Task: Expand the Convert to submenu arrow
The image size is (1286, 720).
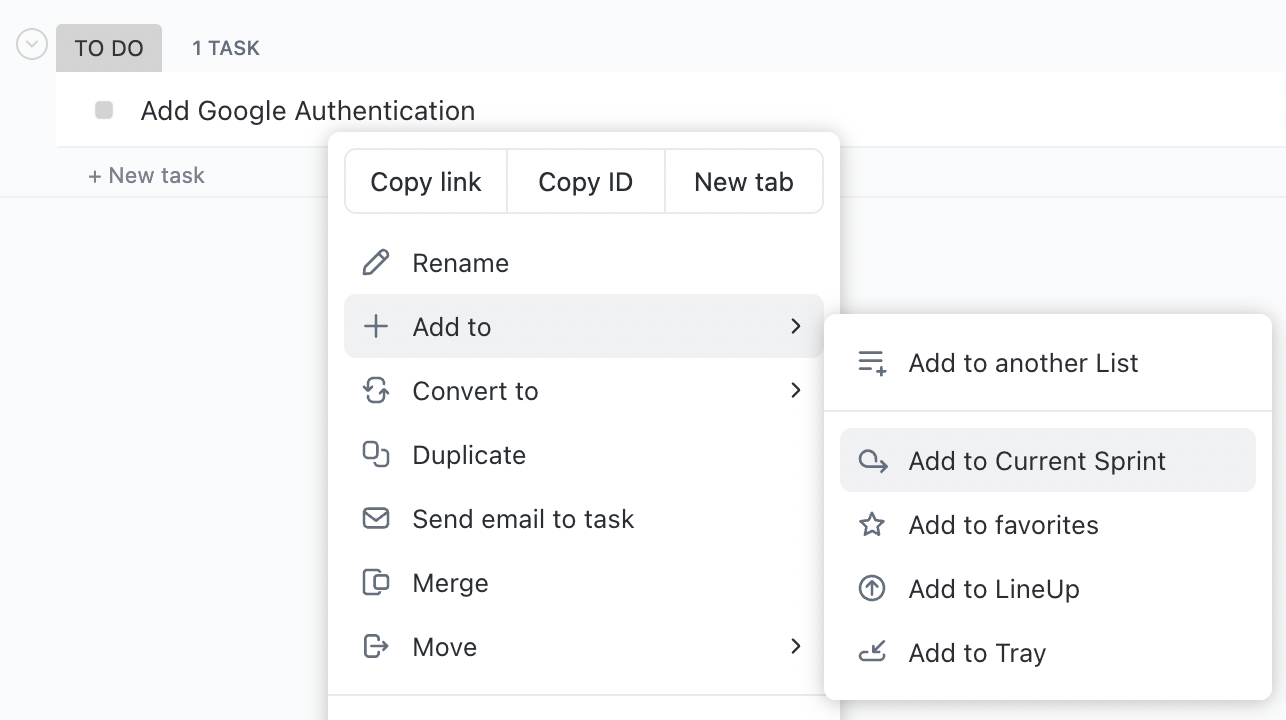Action: 796,390
